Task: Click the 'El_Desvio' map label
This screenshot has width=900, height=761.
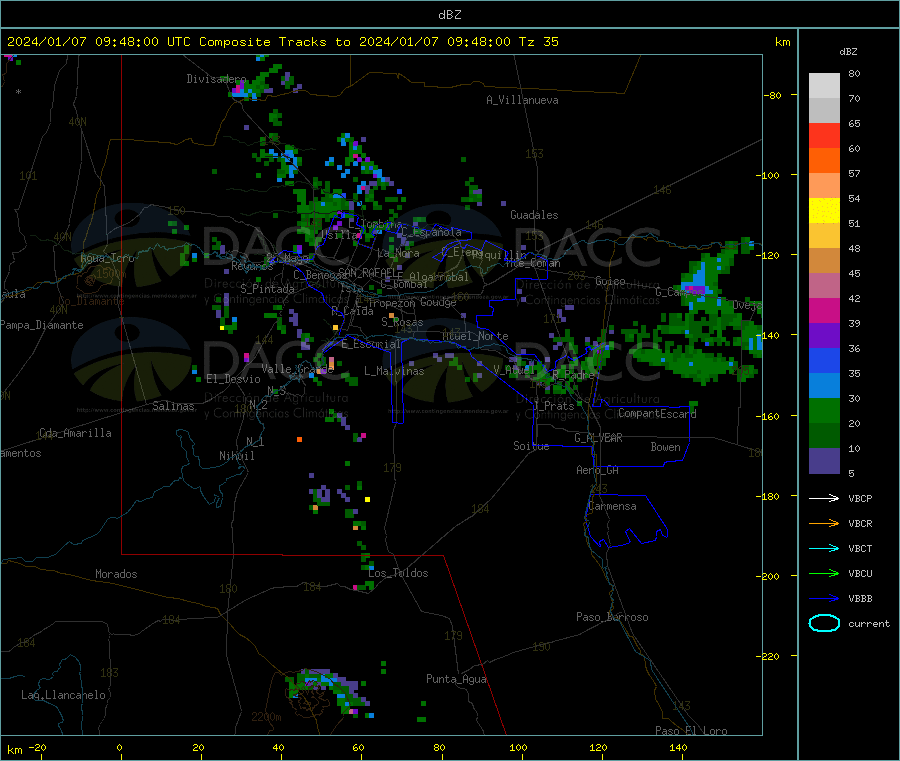Action: click(x=233, y=379)
